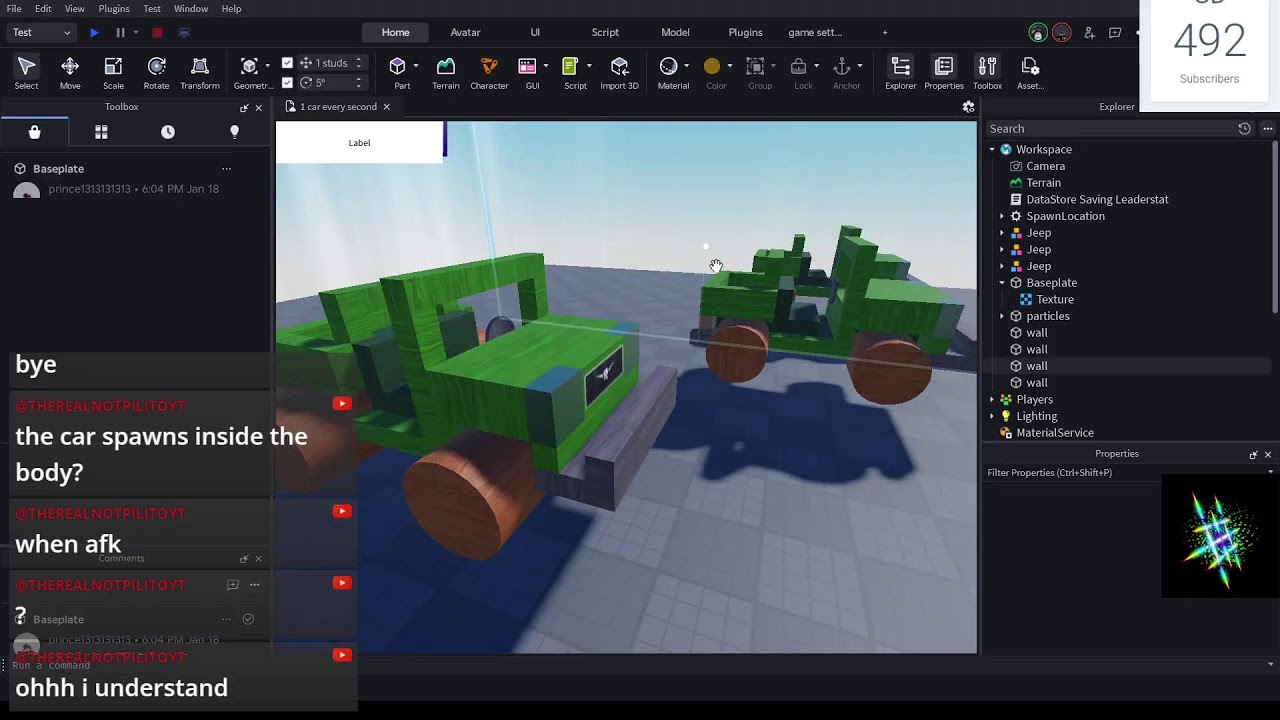This screenshot has width=1280, height=720.
Task: Open the Character tool
Action: [x=489, y=73]
